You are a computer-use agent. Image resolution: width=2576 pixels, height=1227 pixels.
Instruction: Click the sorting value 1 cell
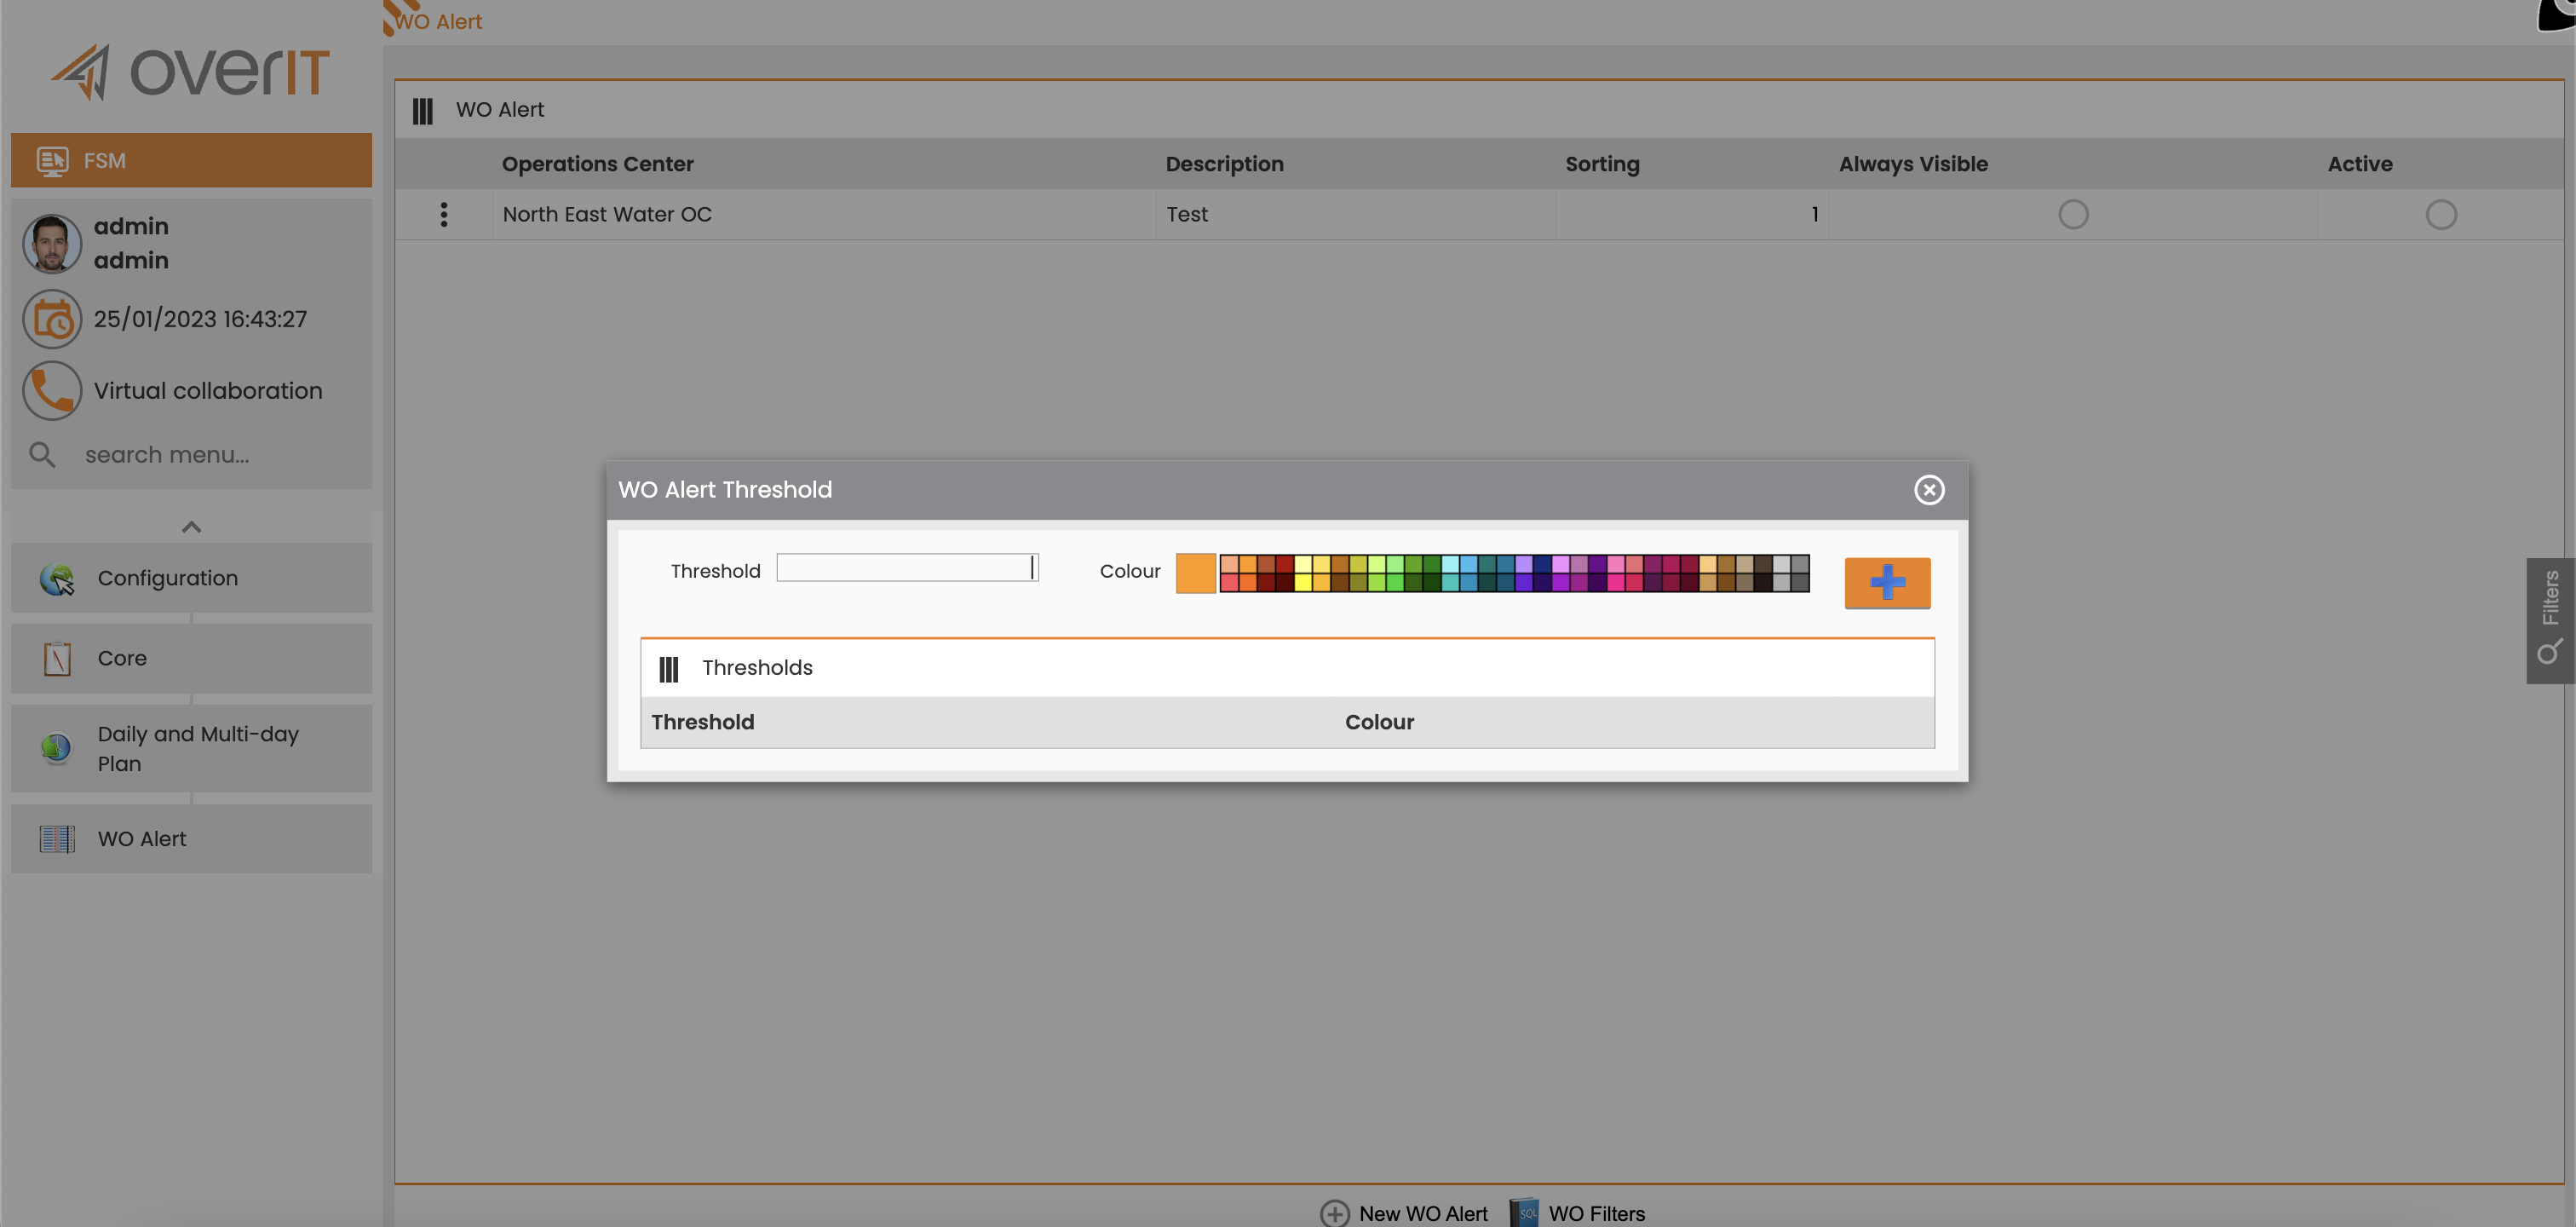1692,214
